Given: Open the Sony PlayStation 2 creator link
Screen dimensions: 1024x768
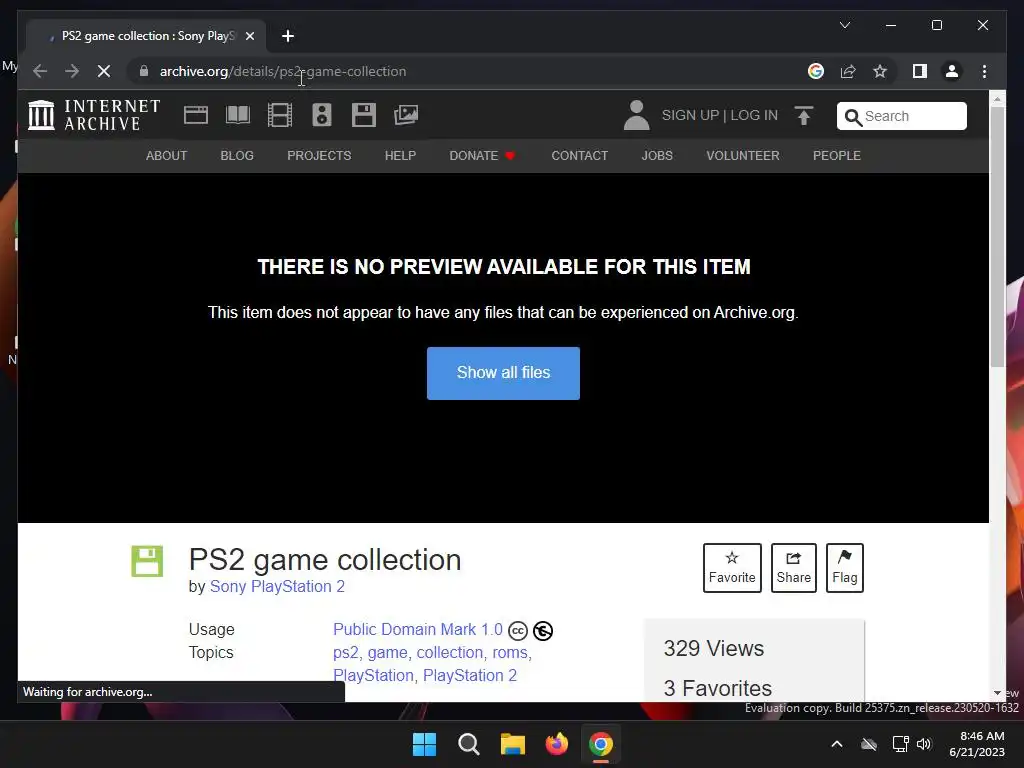Looking at the screenshot, I should [x=277, y=586].
